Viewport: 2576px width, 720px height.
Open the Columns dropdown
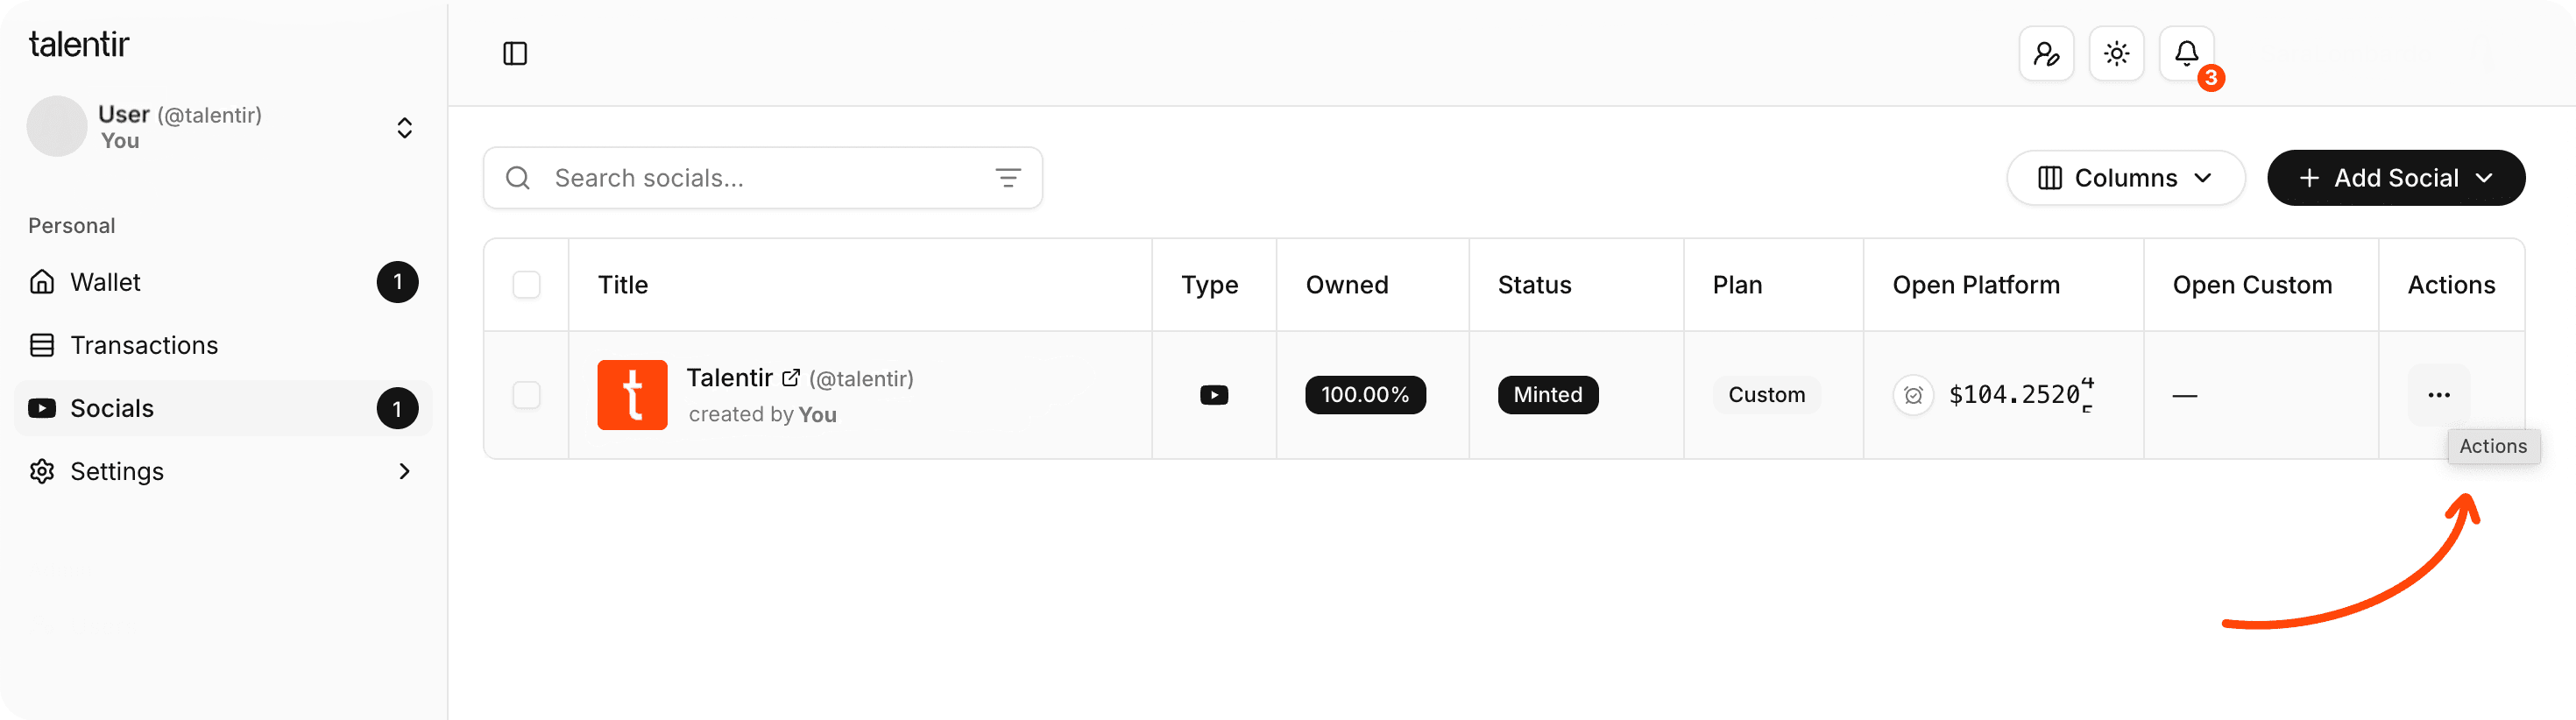coord(2125,178)
